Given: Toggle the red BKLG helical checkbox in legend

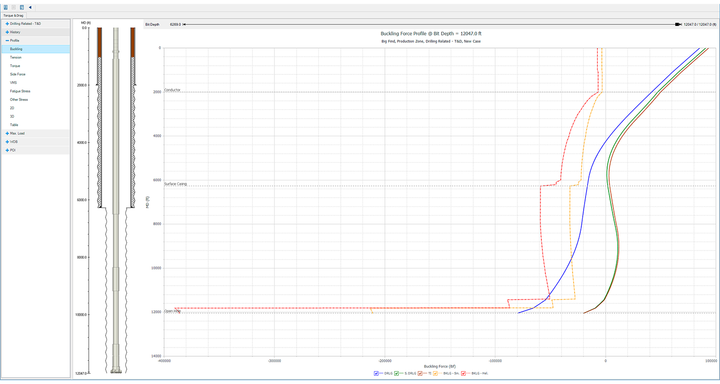Looking at the screenshot, I should coord(463,373).
